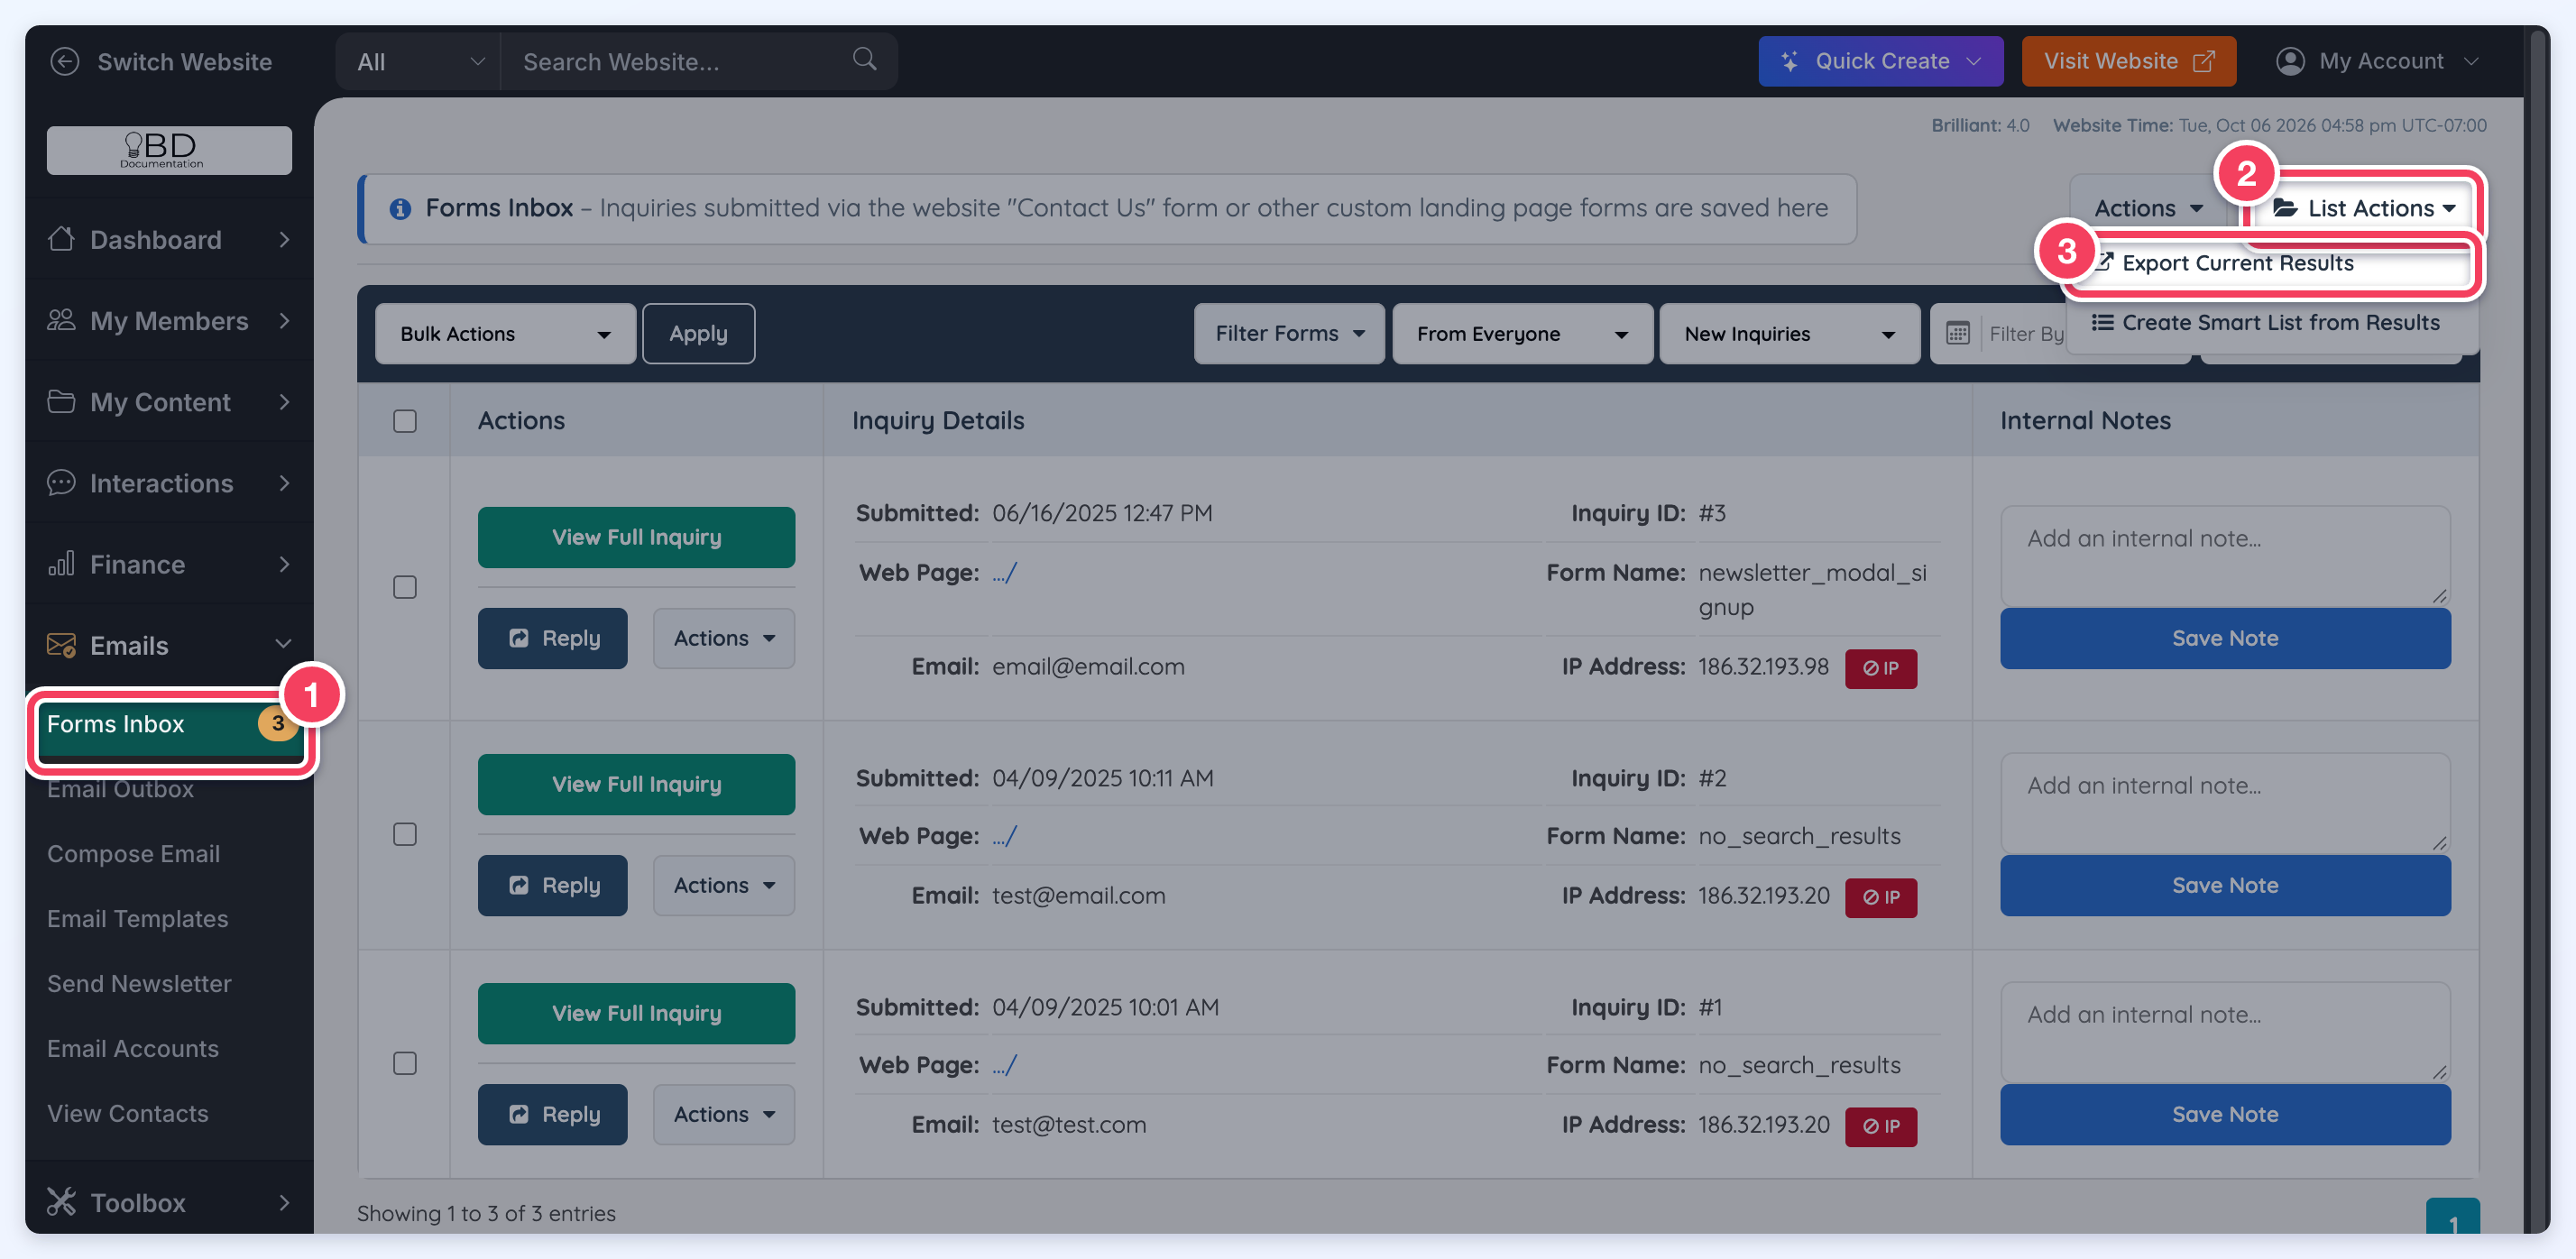The image size is (2576, 1259).
Task: Click Reply for test@email.com inquiry
Action: [552, 885]
